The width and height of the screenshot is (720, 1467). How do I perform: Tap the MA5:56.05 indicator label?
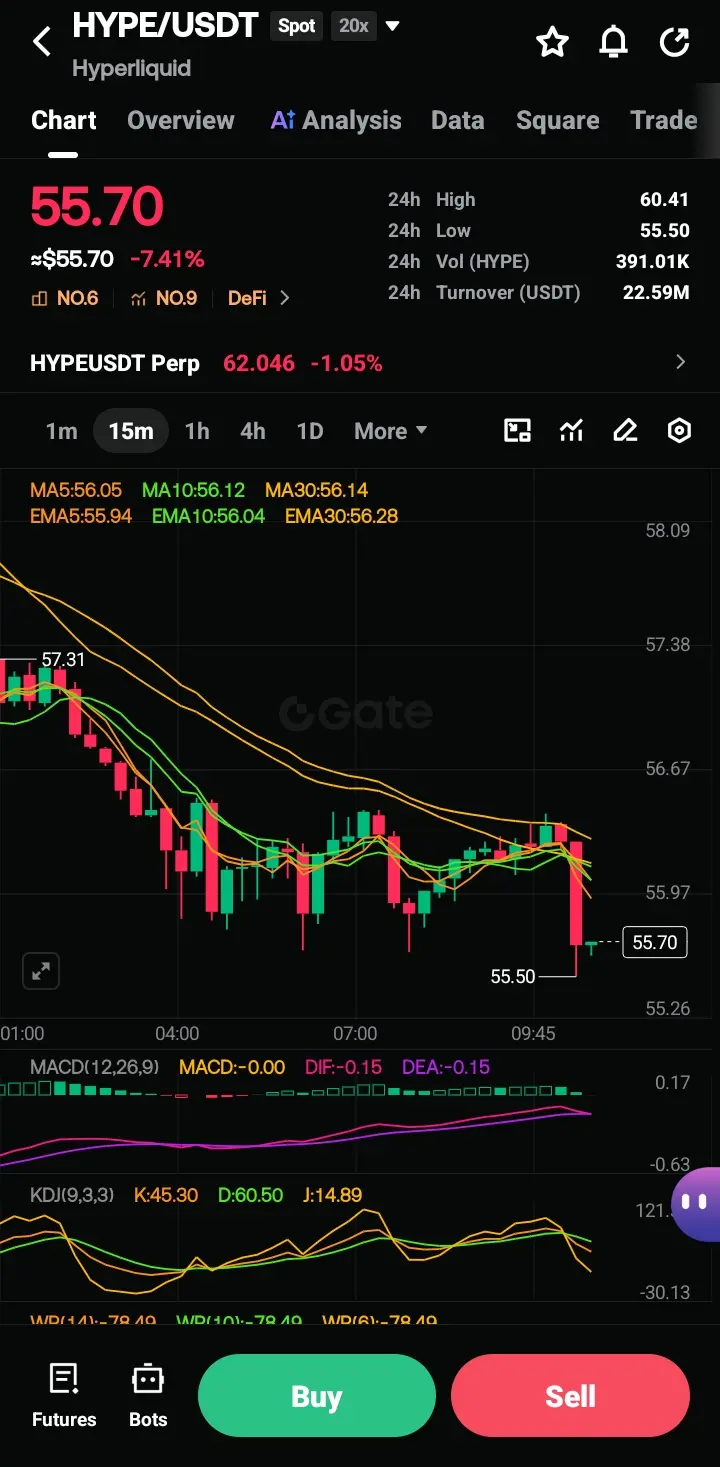coord(76,490)
